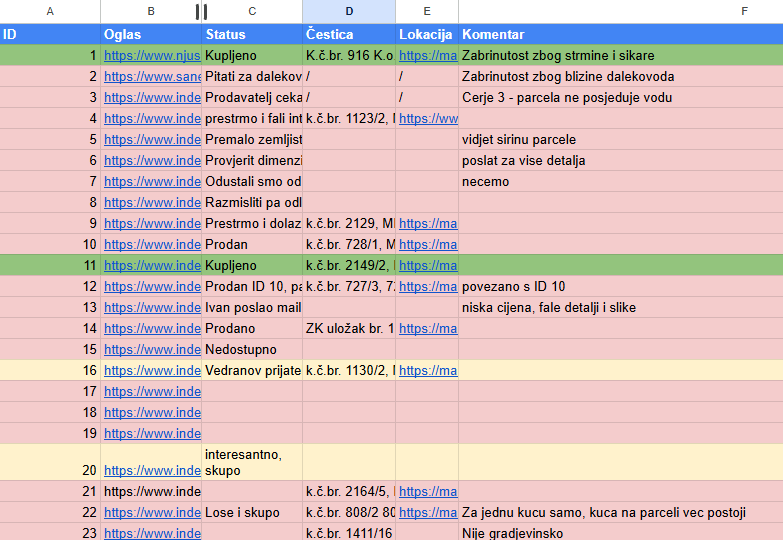Open the Oglas link for ID 16

152,371
